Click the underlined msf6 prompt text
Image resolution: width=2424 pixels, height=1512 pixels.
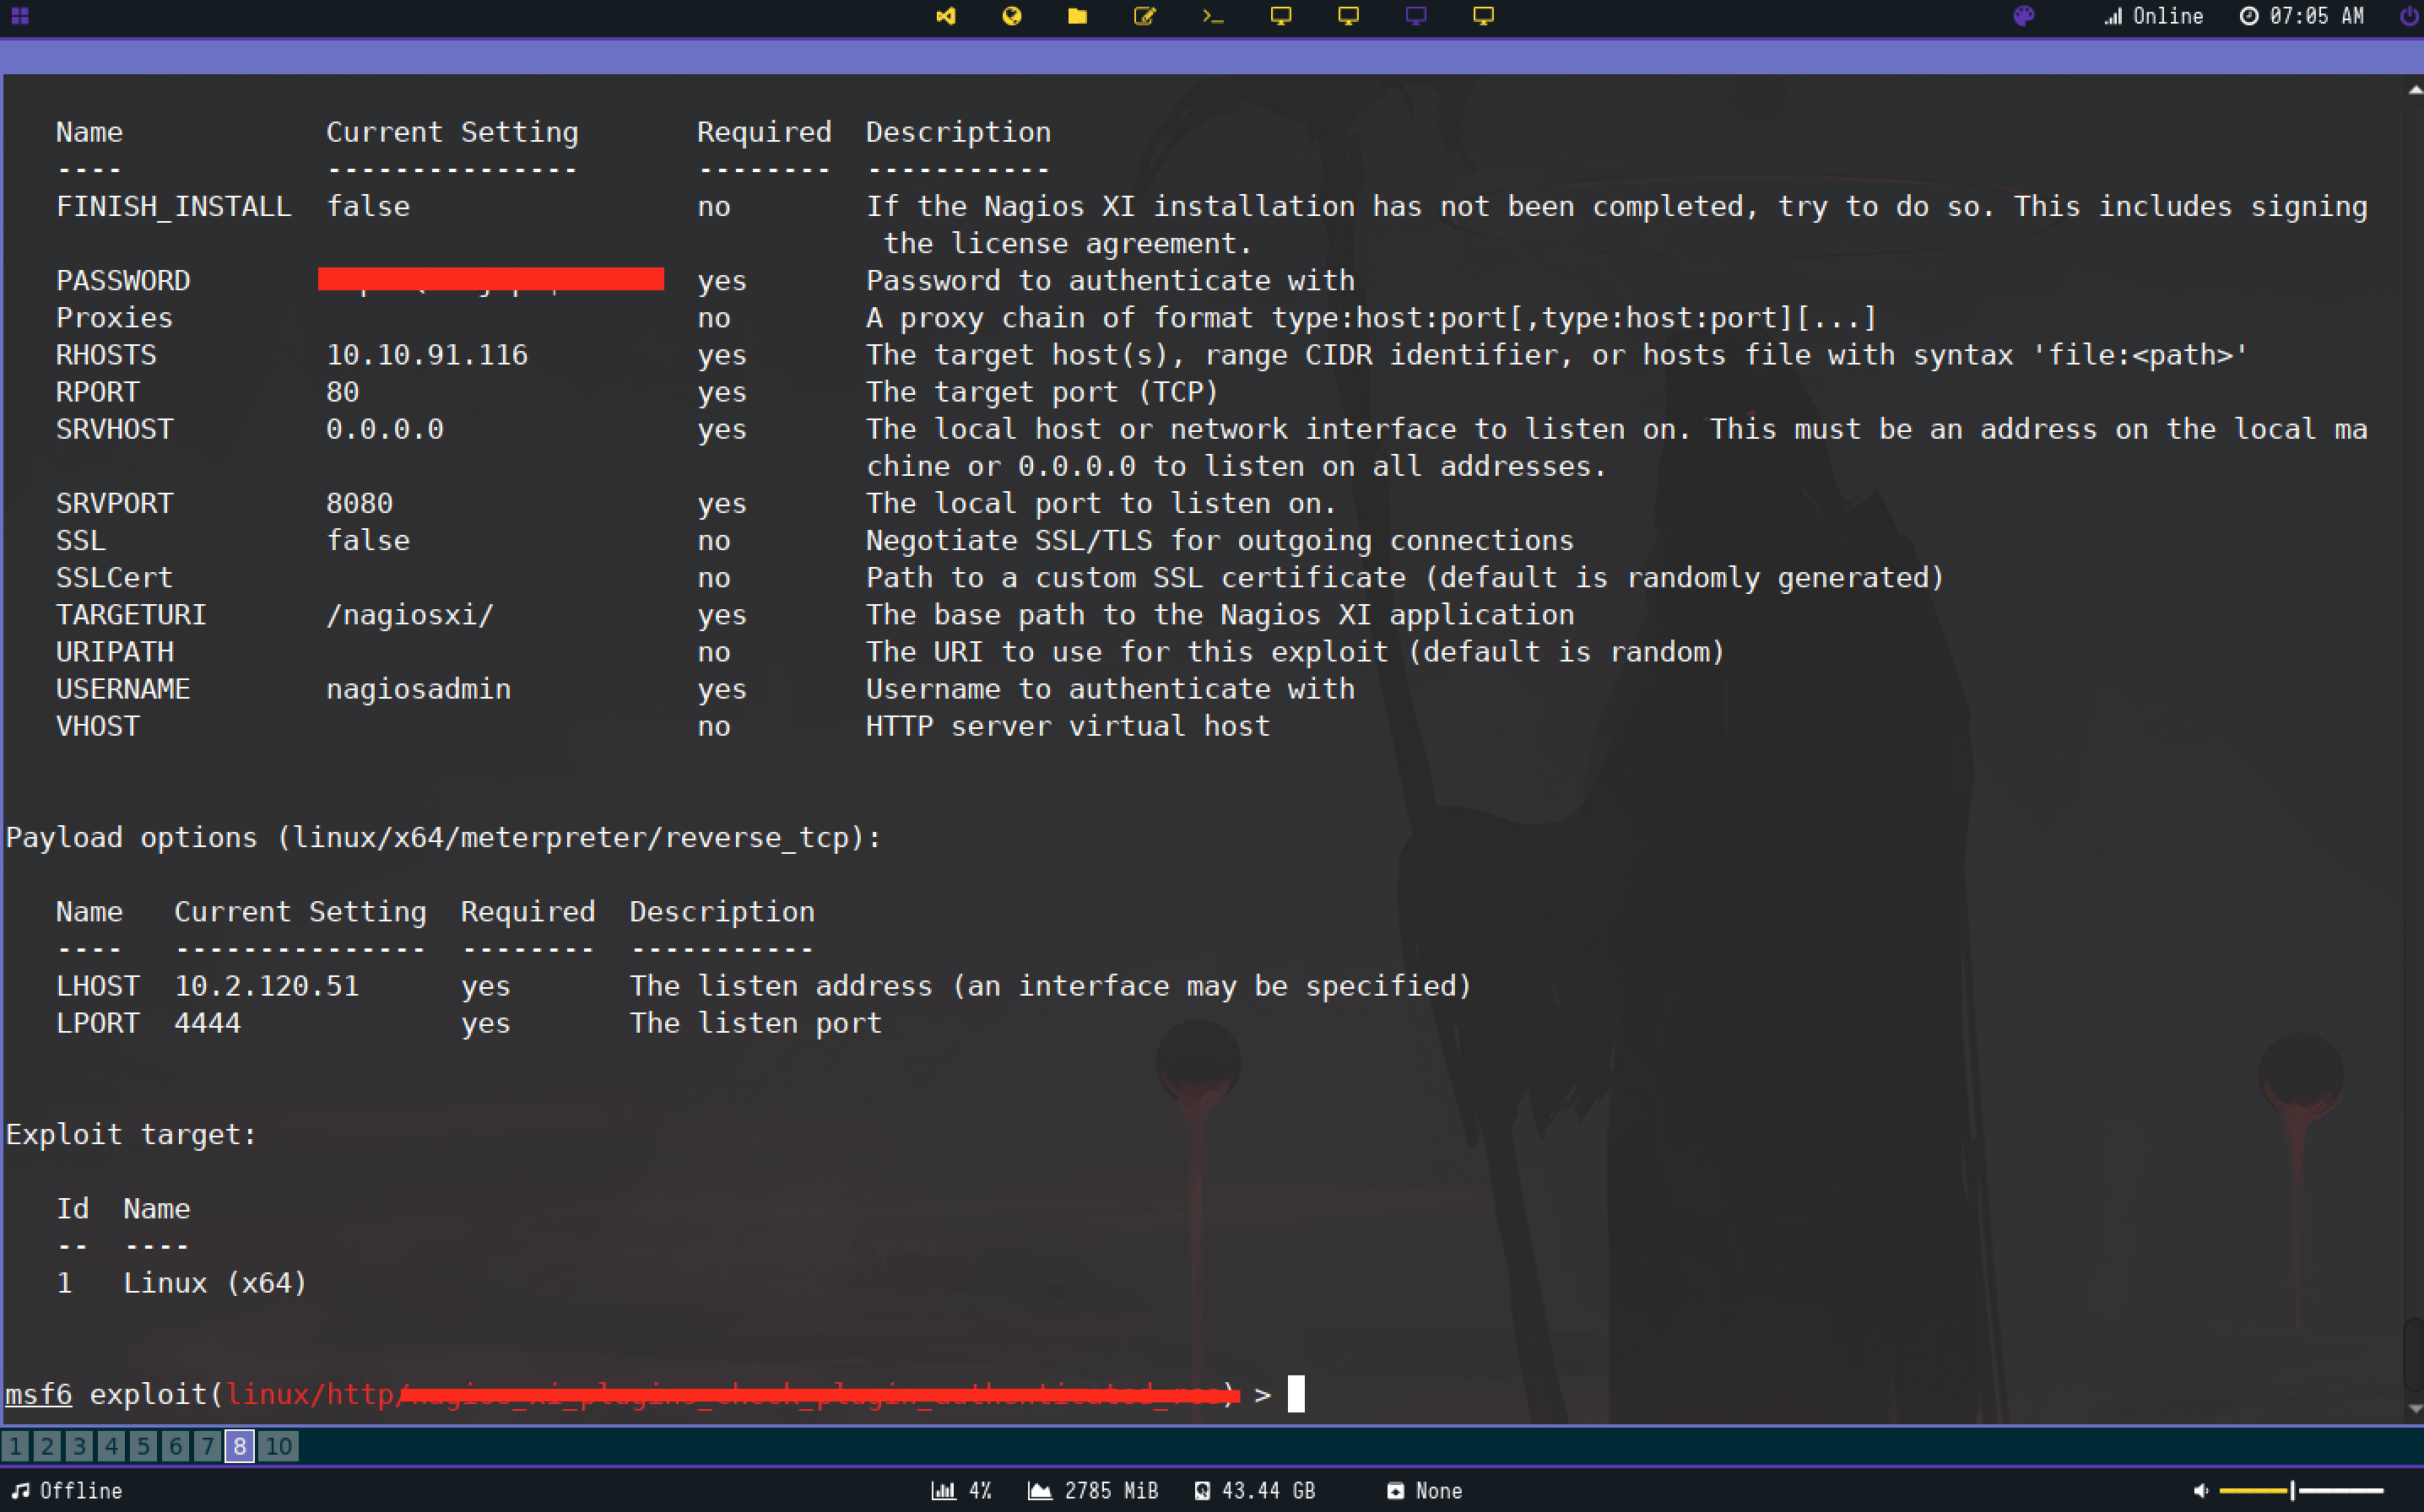click(x=39, y=1394)
